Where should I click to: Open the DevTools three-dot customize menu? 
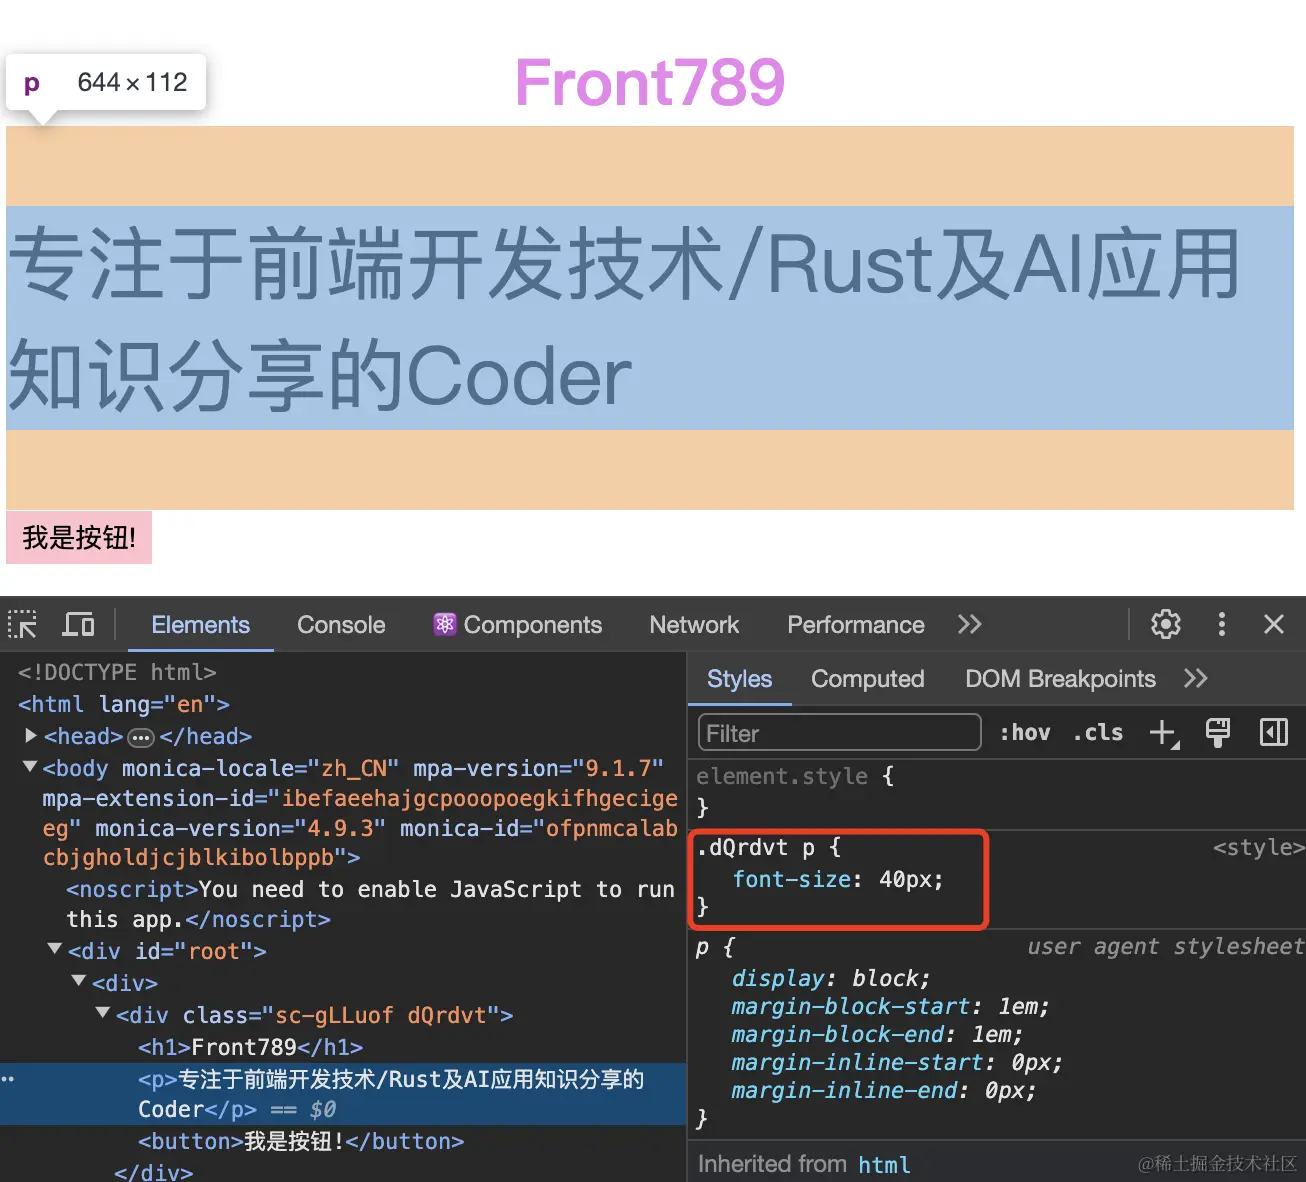pyautogui.click(x=1221, y=624)
